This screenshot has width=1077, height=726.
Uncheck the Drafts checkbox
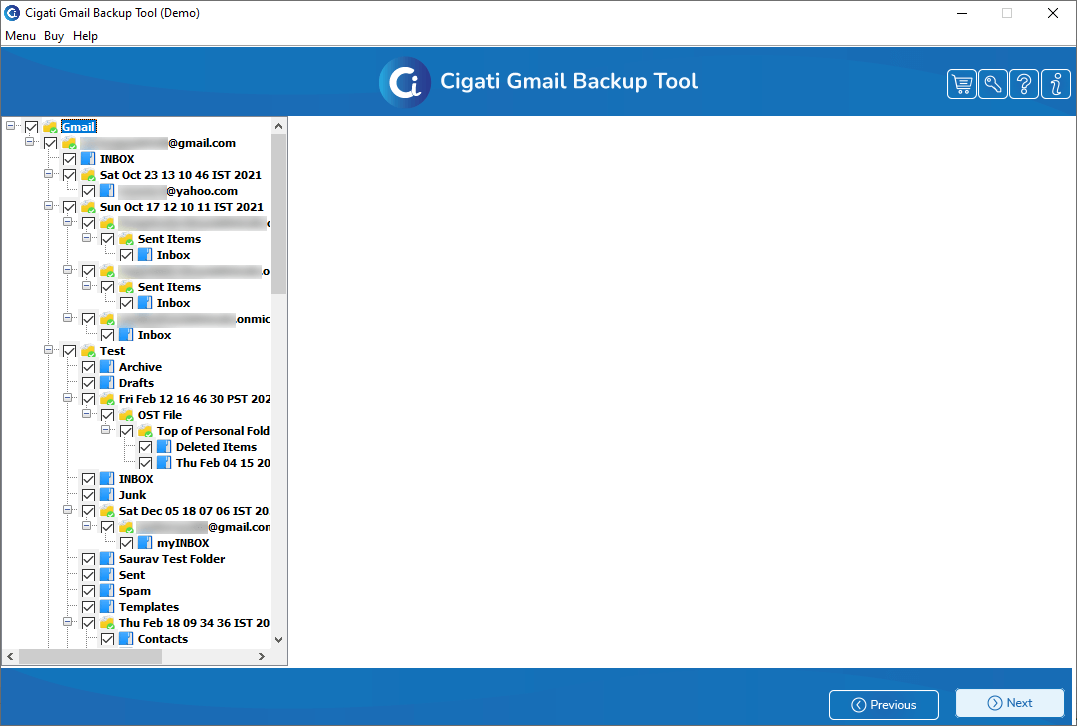[x=89, y=383]
